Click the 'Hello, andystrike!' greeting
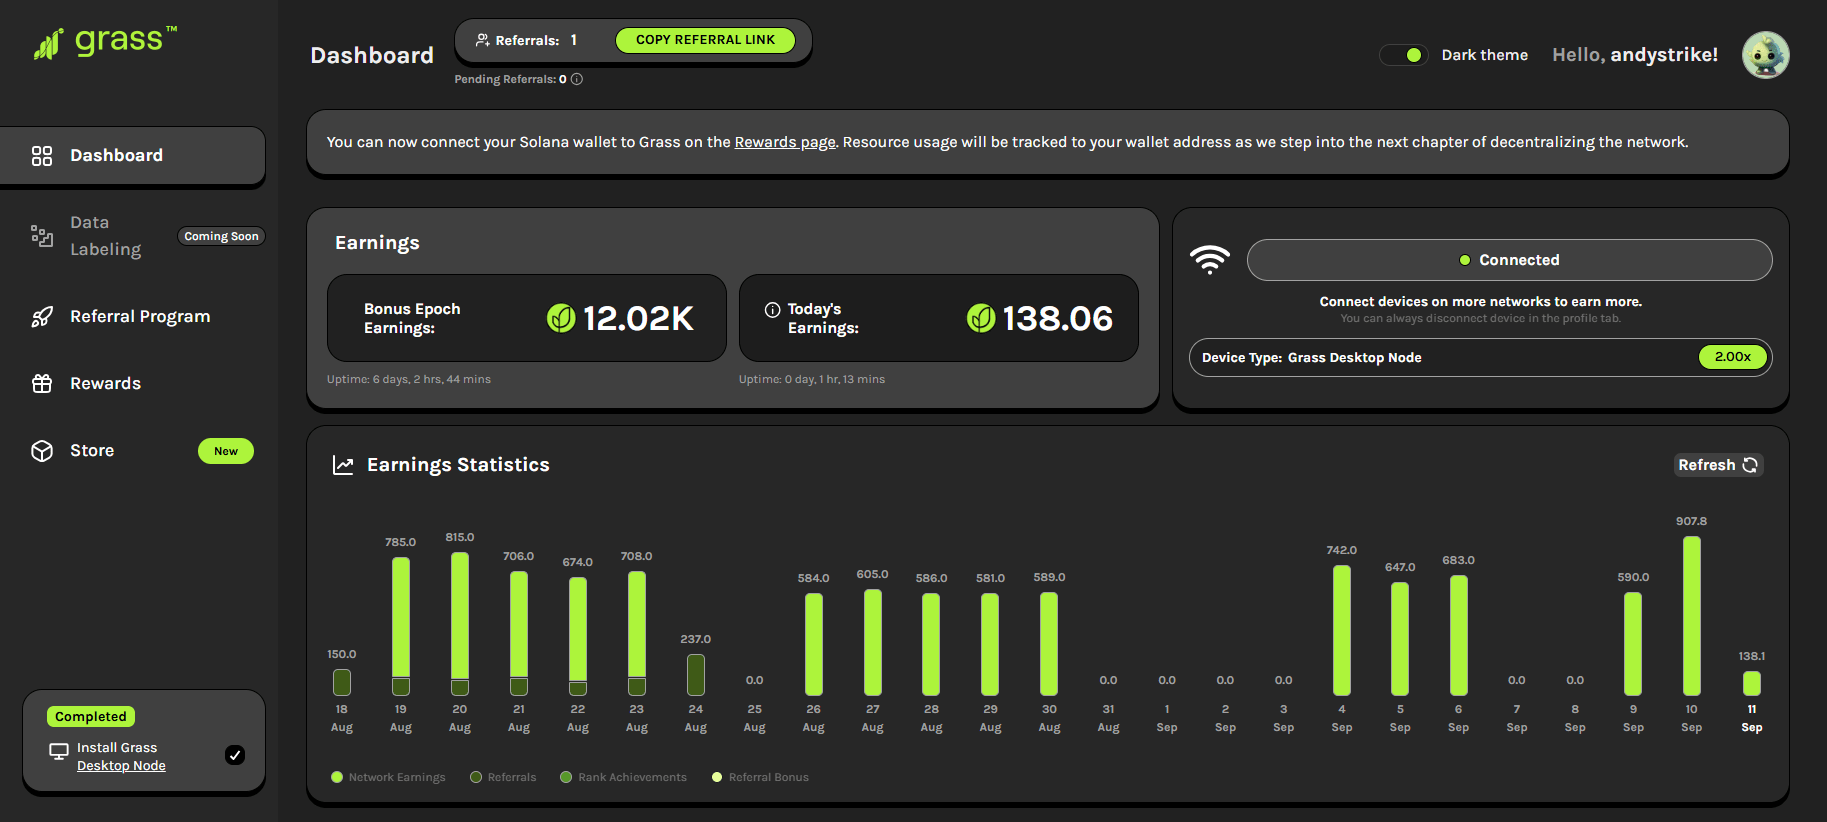1827x822 pixels. click(1635, 55)
